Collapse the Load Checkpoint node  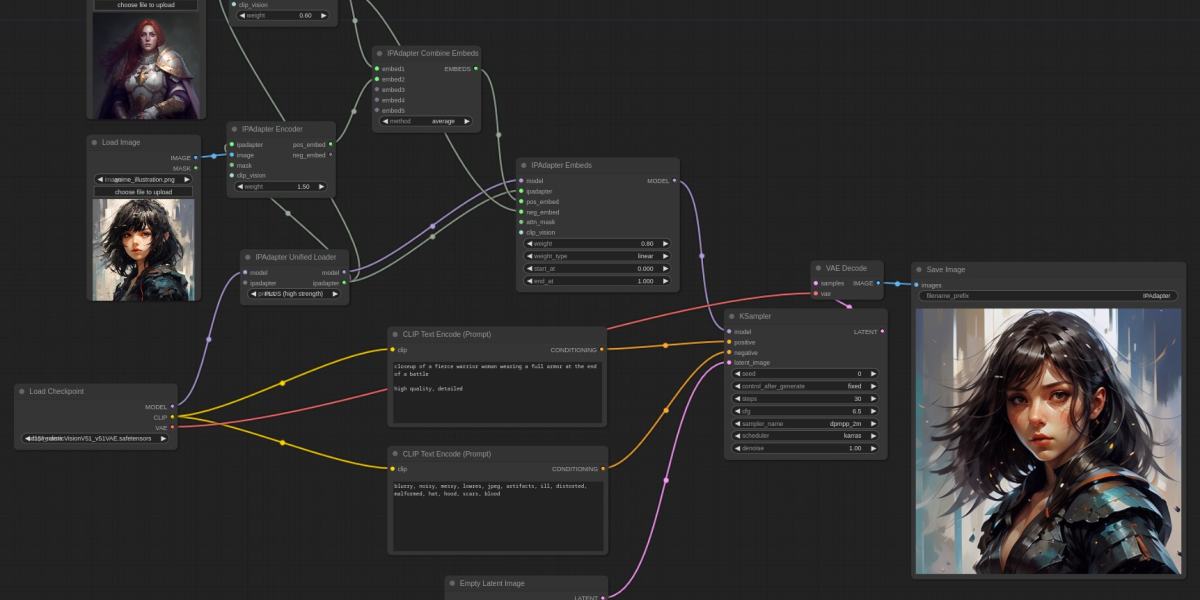point(22,391)
